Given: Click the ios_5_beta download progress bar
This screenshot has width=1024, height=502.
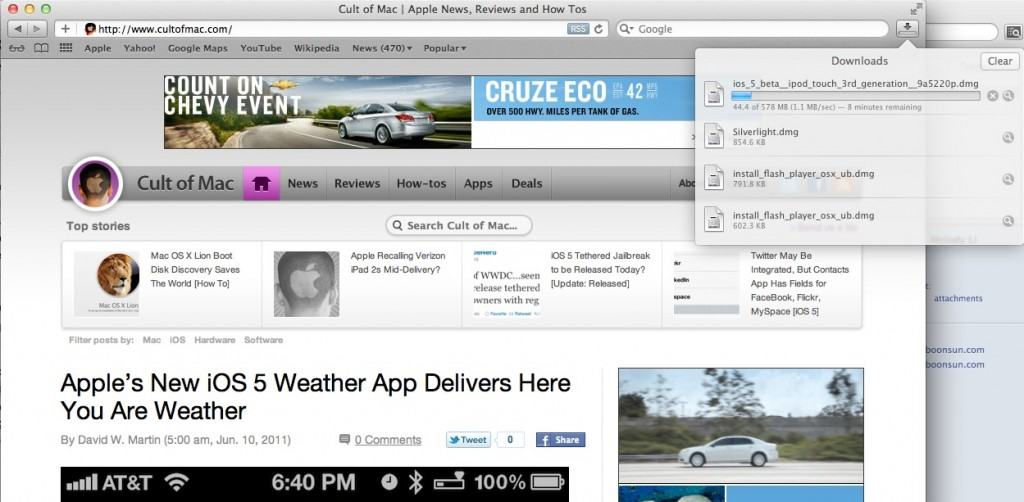Looking at the screenshot, I should pos(856,96).
